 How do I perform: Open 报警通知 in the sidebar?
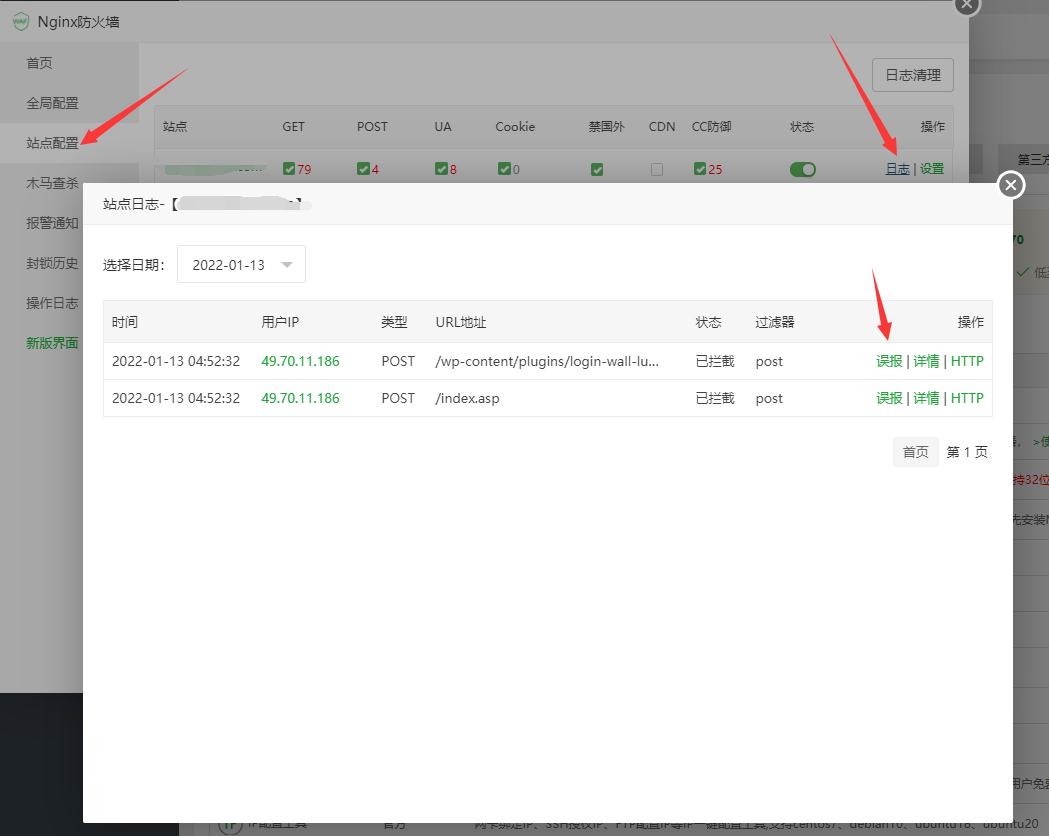point(52,223)
